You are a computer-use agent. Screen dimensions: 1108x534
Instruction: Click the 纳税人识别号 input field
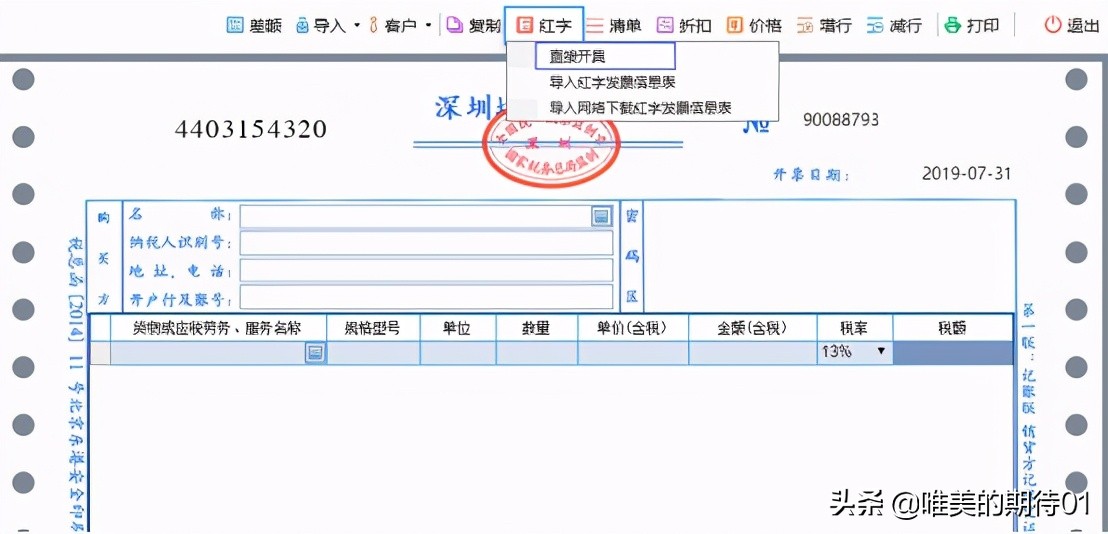pos(426,243)
